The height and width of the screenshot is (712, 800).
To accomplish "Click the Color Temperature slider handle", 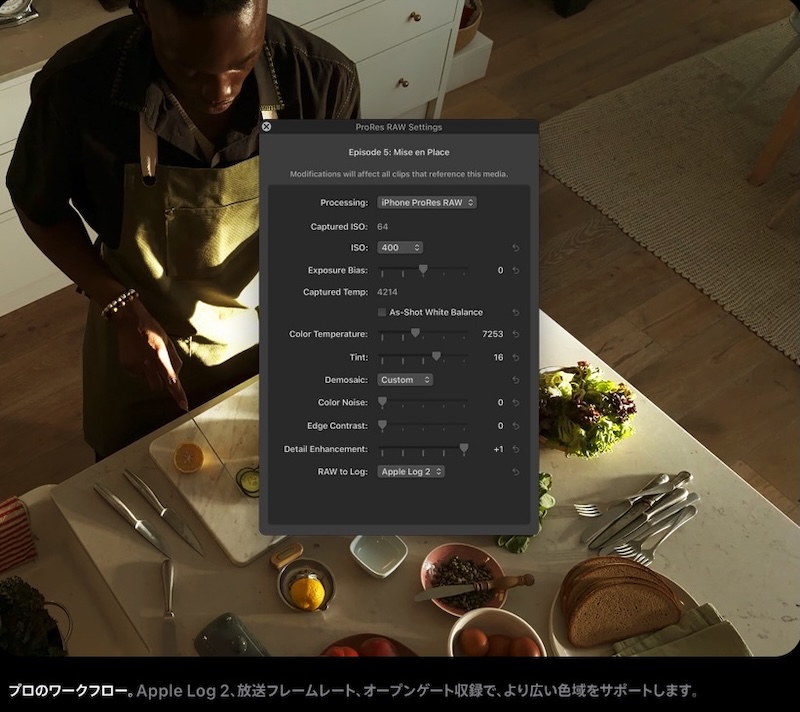I will (x=415, y=334).
